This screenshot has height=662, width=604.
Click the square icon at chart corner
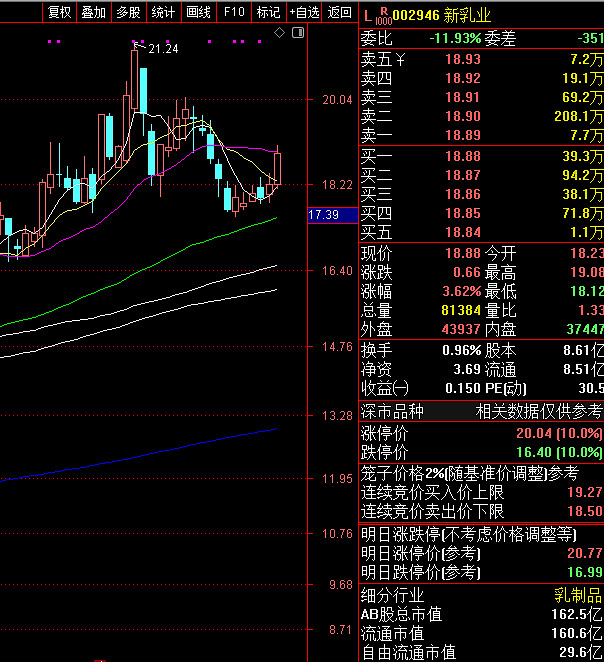pos(297,33)
